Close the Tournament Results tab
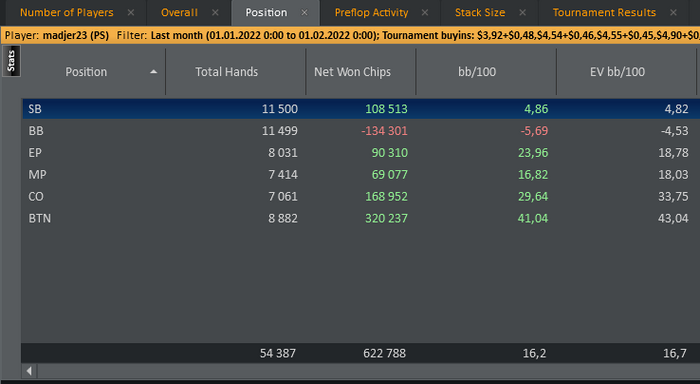Image resolution: width=700 pixels, height=384 pixels. click(x=673, y=13)
